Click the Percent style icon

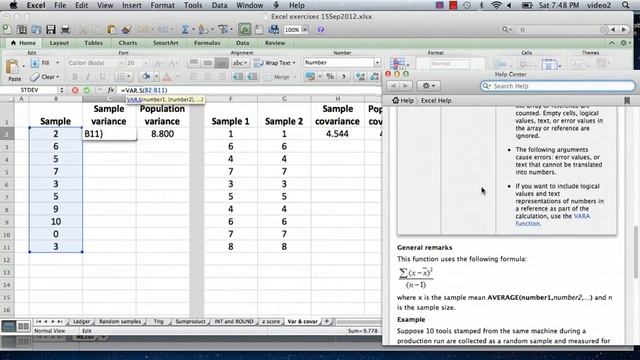[x=330, y=76]
